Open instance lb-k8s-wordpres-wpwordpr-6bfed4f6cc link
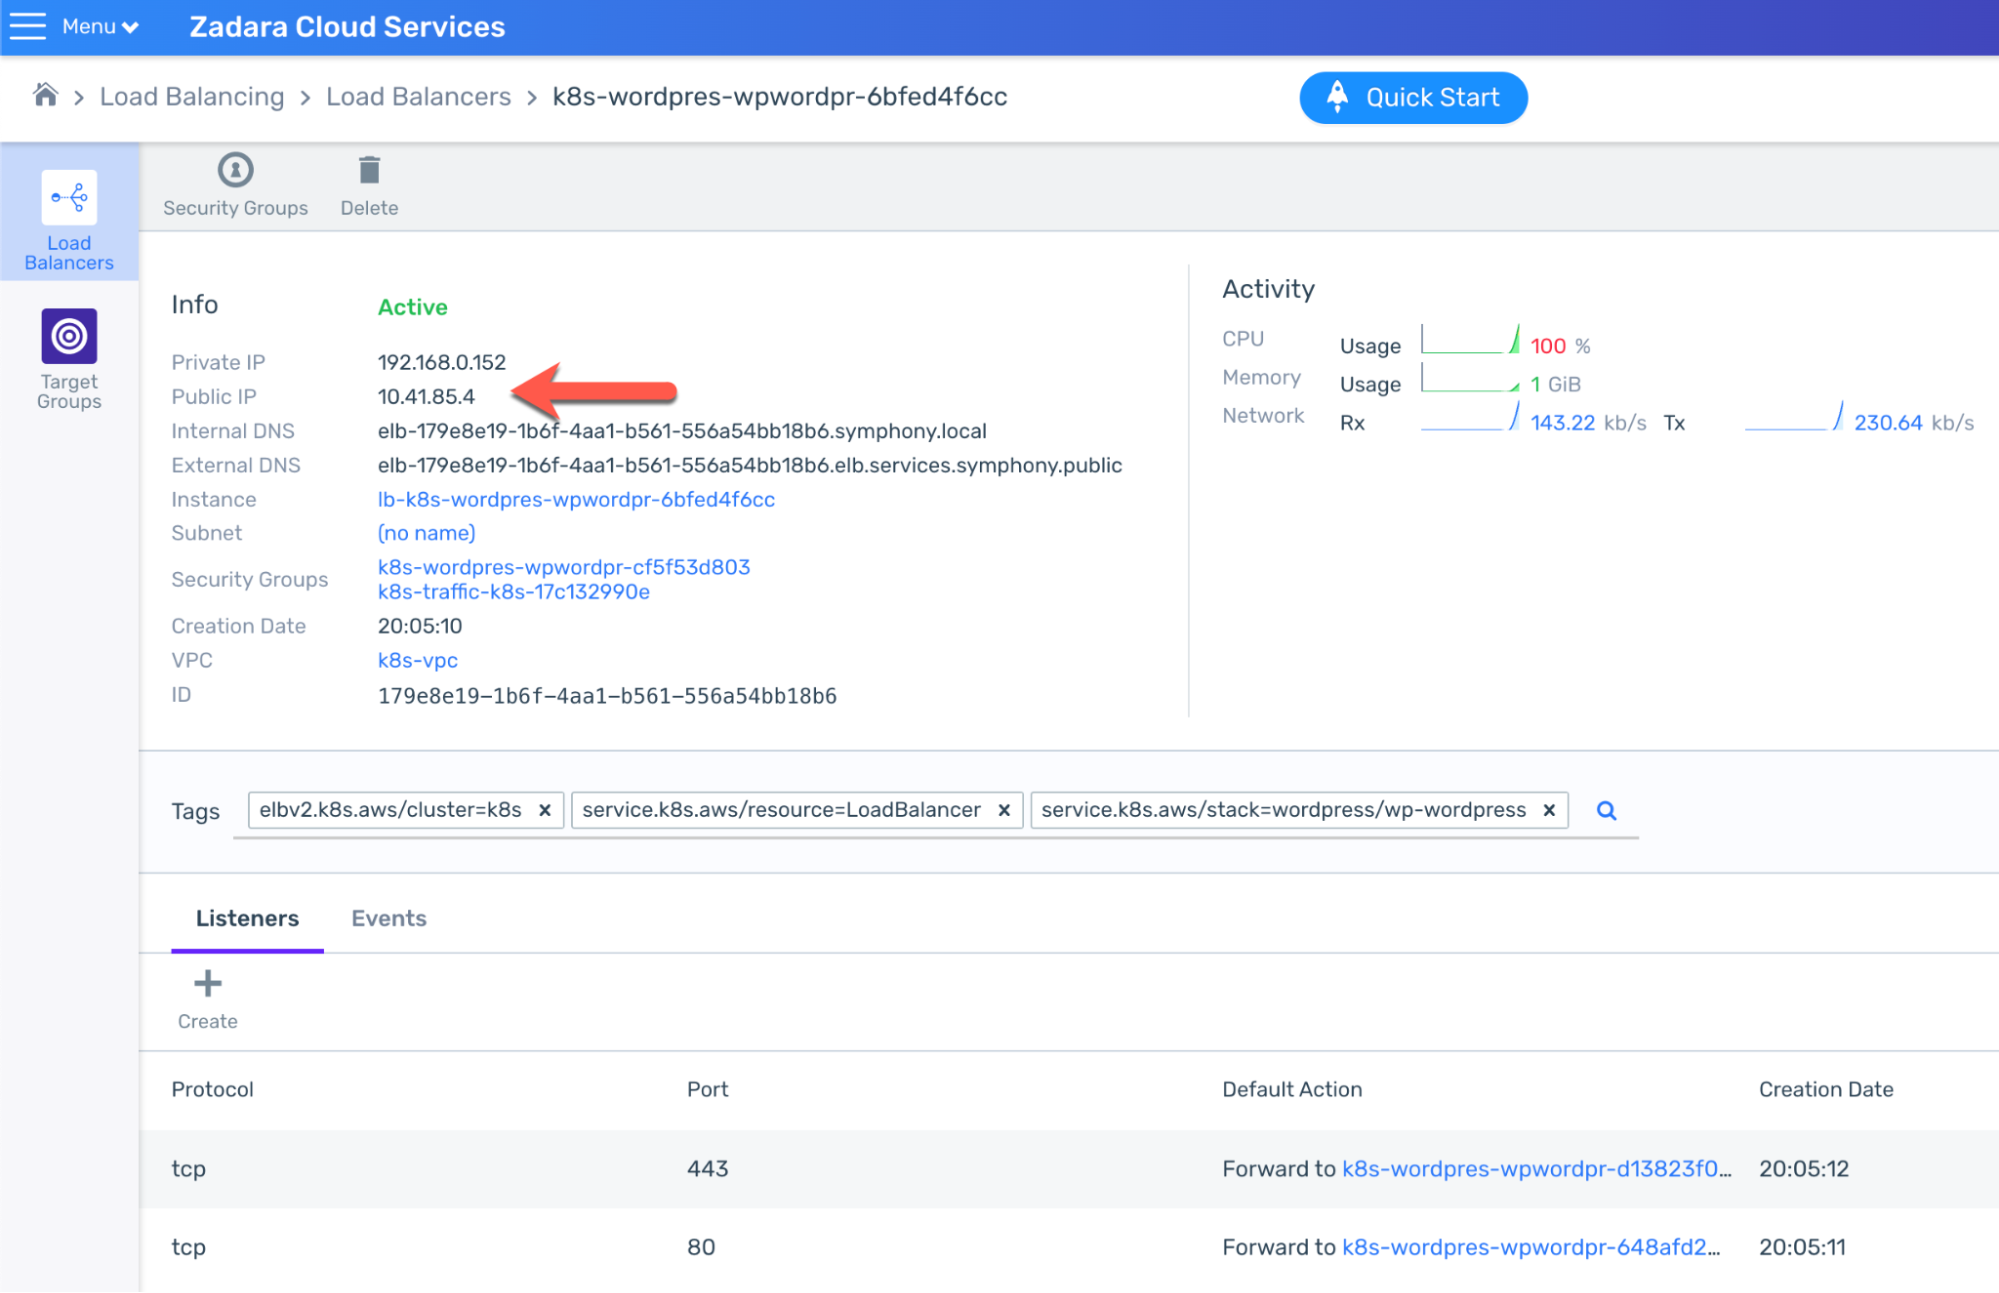 [x=576, y=499]
